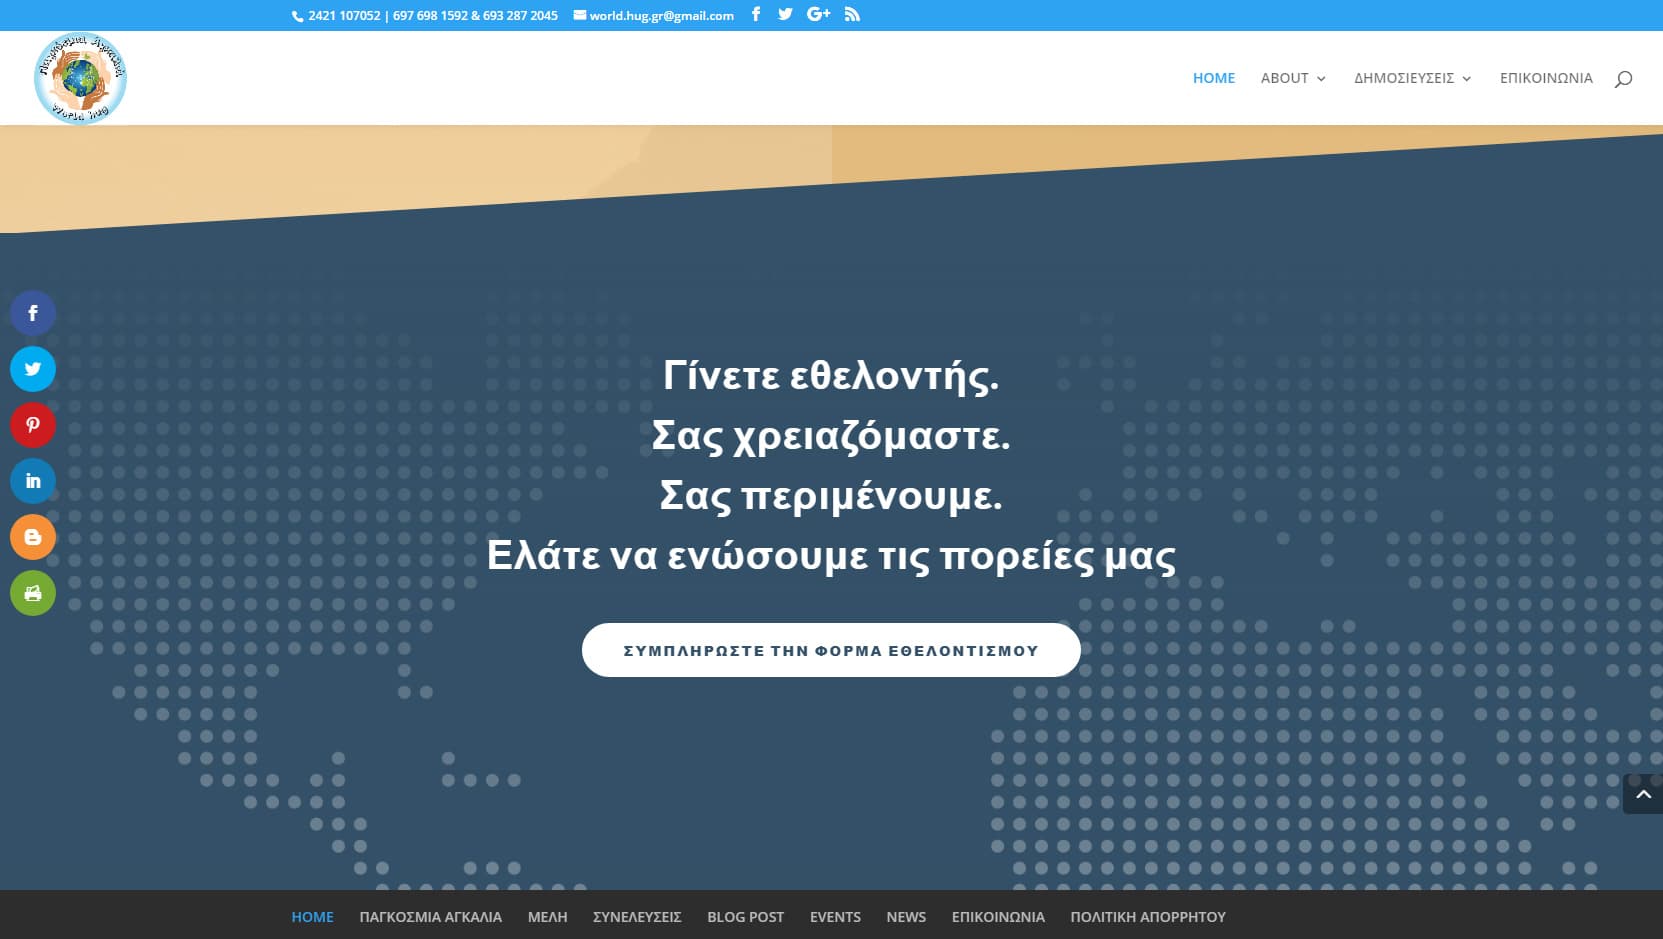Click the heading Σας χρειαζόμαστε.
1663x939 pixels.
831,436
